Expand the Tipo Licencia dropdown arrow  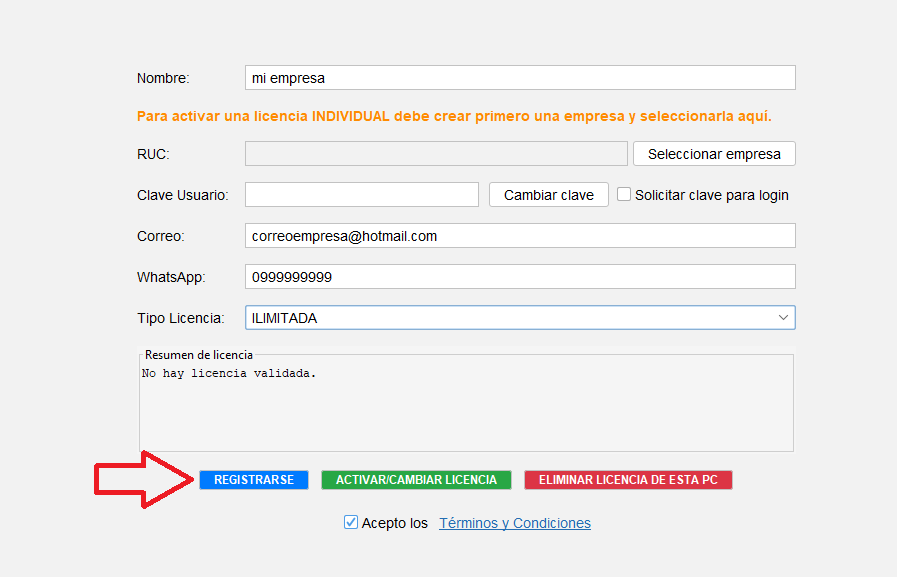click(x=782, y=318)
